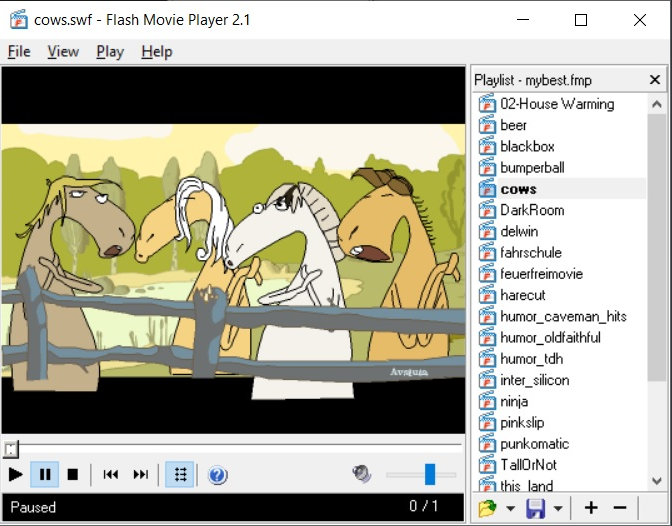Select humor_oldfaithful in the playlist
The height and width of the screenshot is (526, 672).
click(x=550, y=337)
